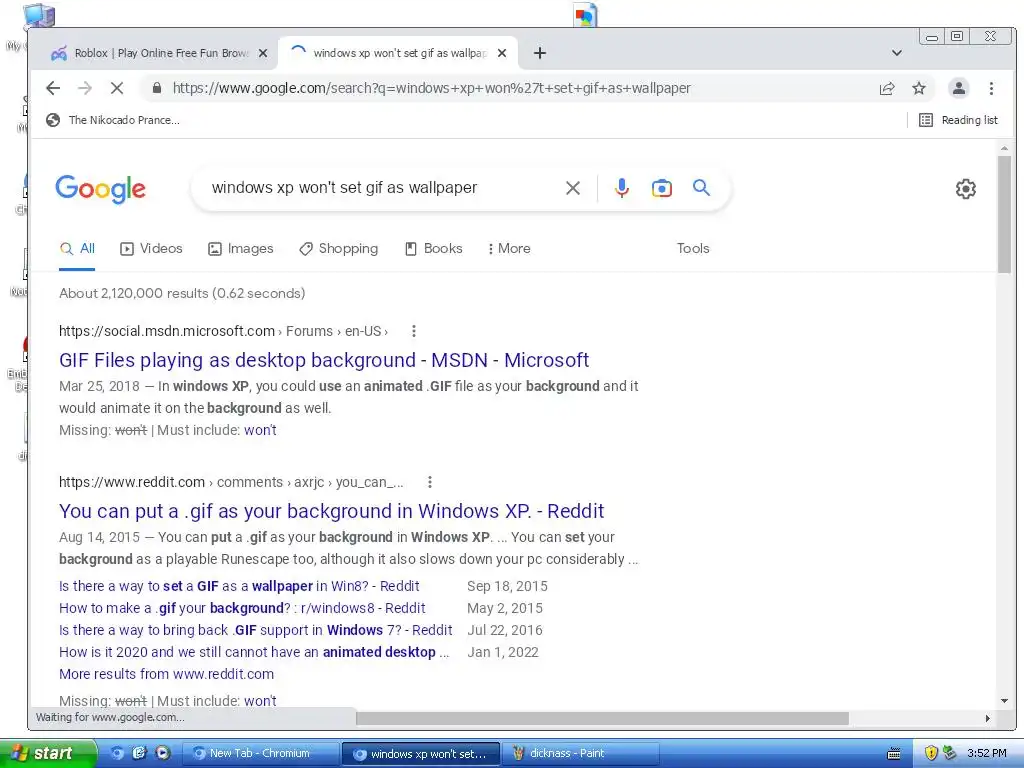The height and width of the screenshot is (768, 1024).
Task: Open More results from www.reddit.com
Action: coord(167,675)
